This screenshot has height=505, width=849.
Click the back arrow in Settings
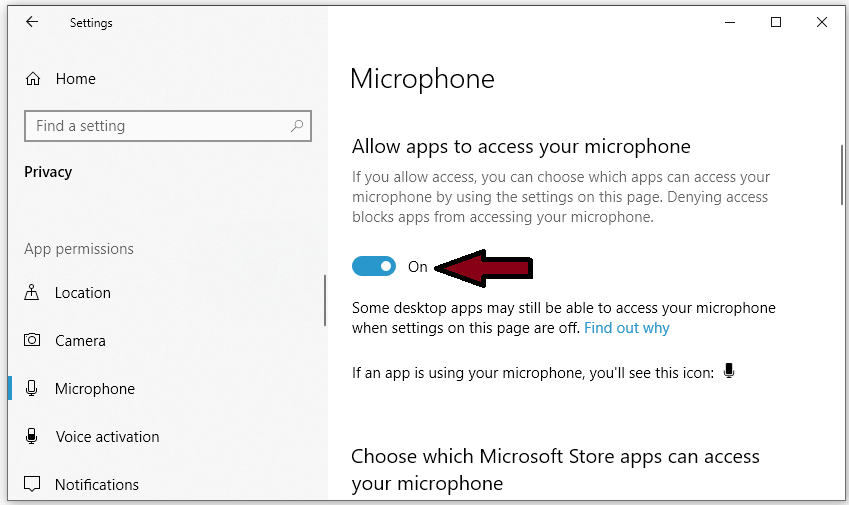[x=32, y=22]
